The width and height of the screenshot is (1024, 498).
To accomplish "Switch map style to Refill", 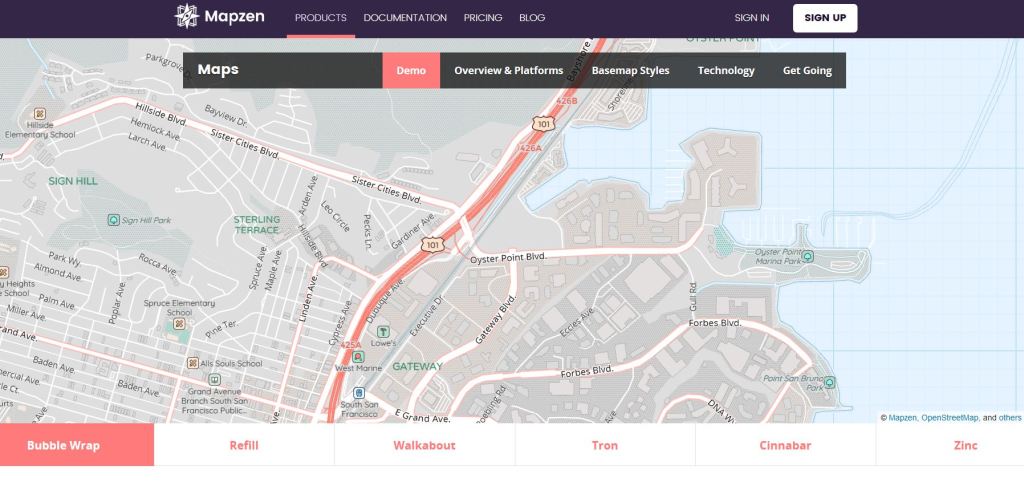I will [x=244, y=445].
